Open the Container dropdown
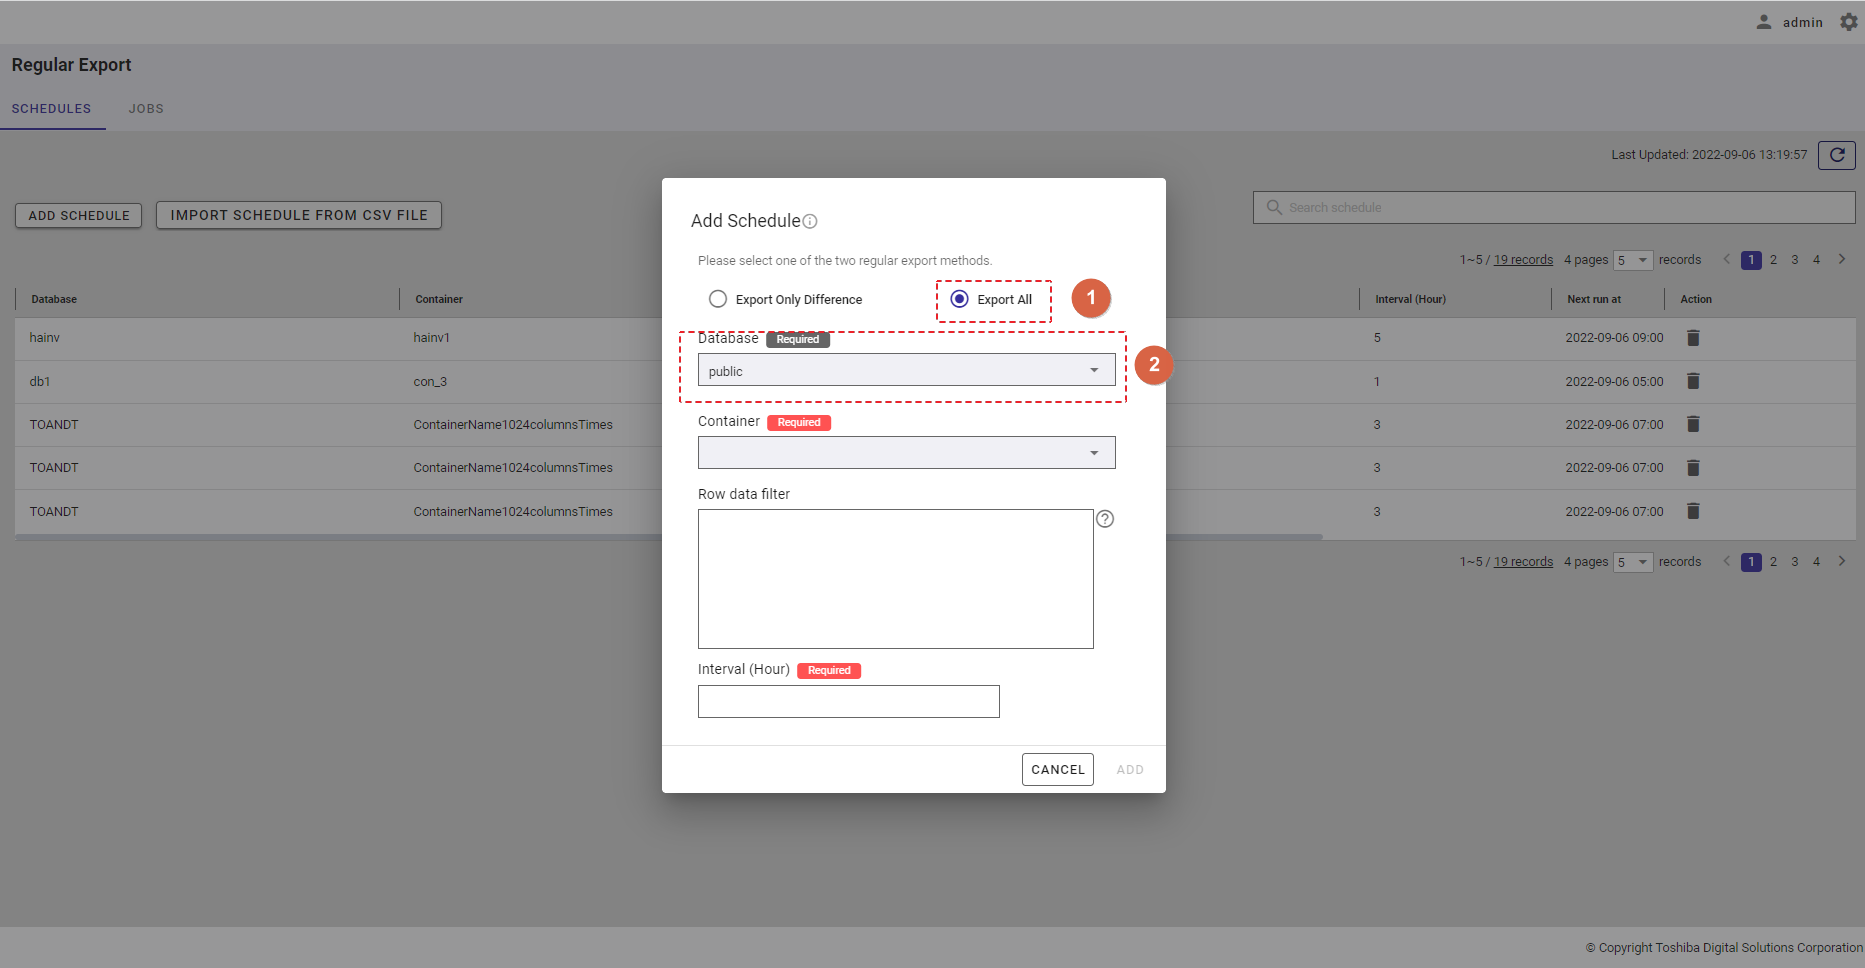1865x968 pixels. pyautogui.click(x=906, y=453)
